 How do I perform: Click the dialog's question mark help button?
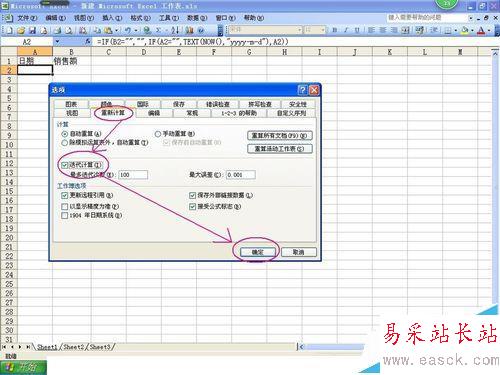pyautogui.click(x=302, y=90)
